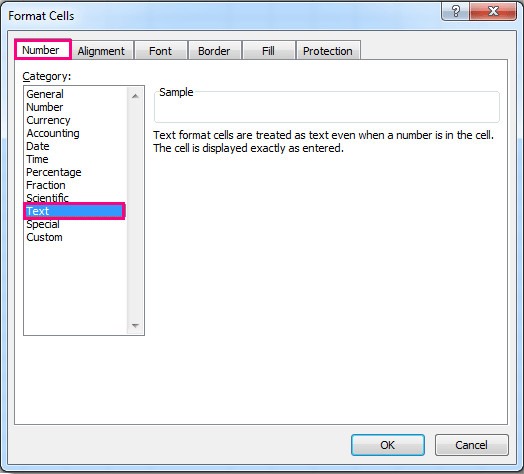Select the Fill tab
The image size is (524, 474).
pos(268,51)
